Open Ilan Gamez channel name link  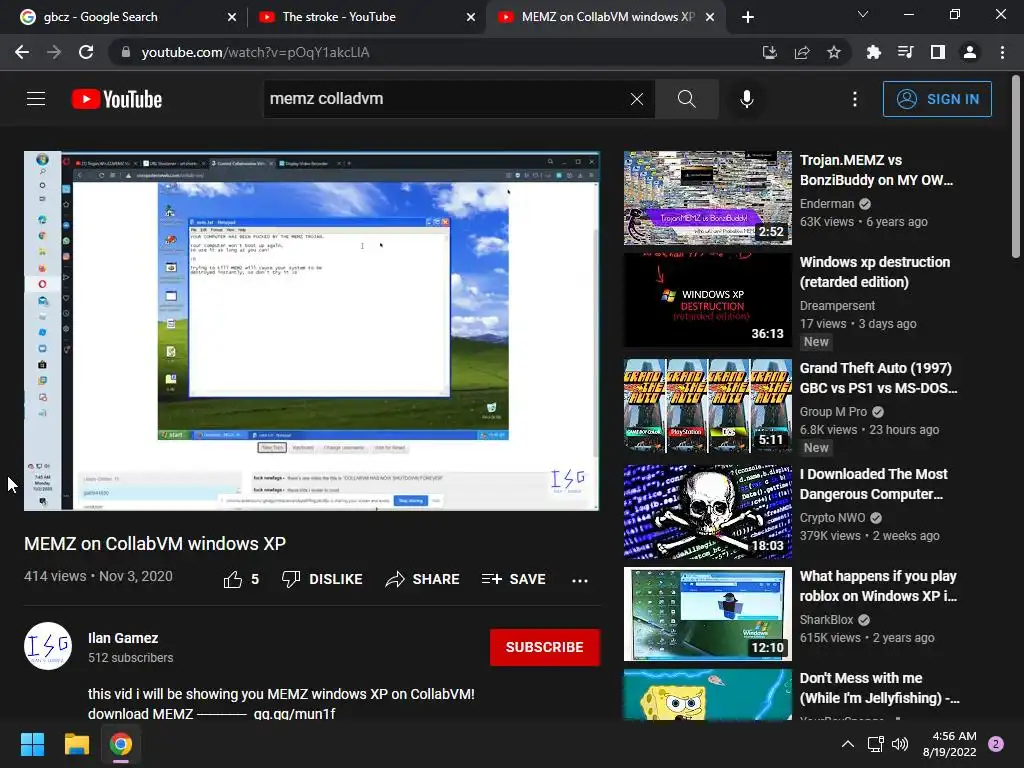pos(123,638)
